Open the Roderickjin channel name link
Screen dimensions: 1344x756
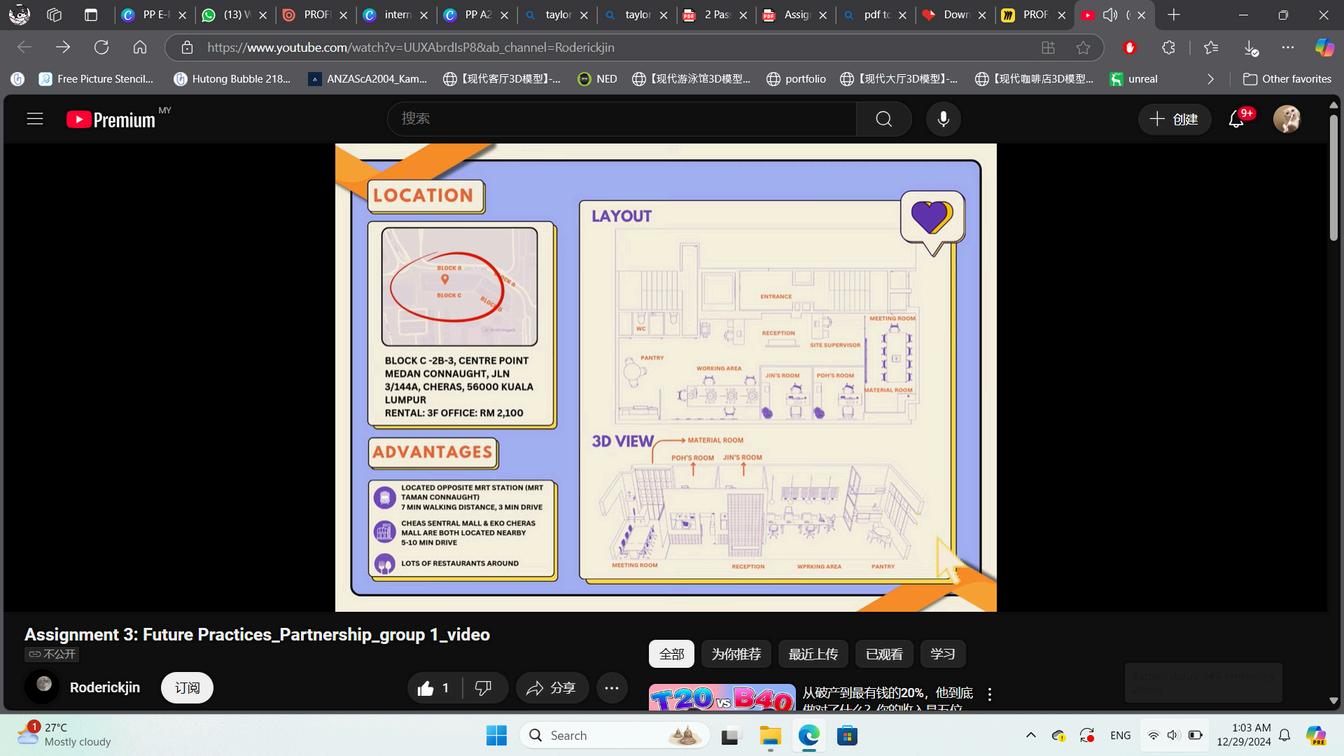(x=105, y=688)
